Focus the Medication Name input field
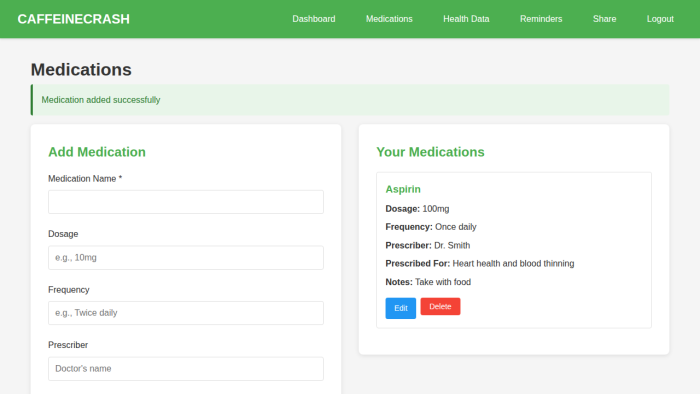The height and width of the screenshot is (394, 700). click(186, 202)
